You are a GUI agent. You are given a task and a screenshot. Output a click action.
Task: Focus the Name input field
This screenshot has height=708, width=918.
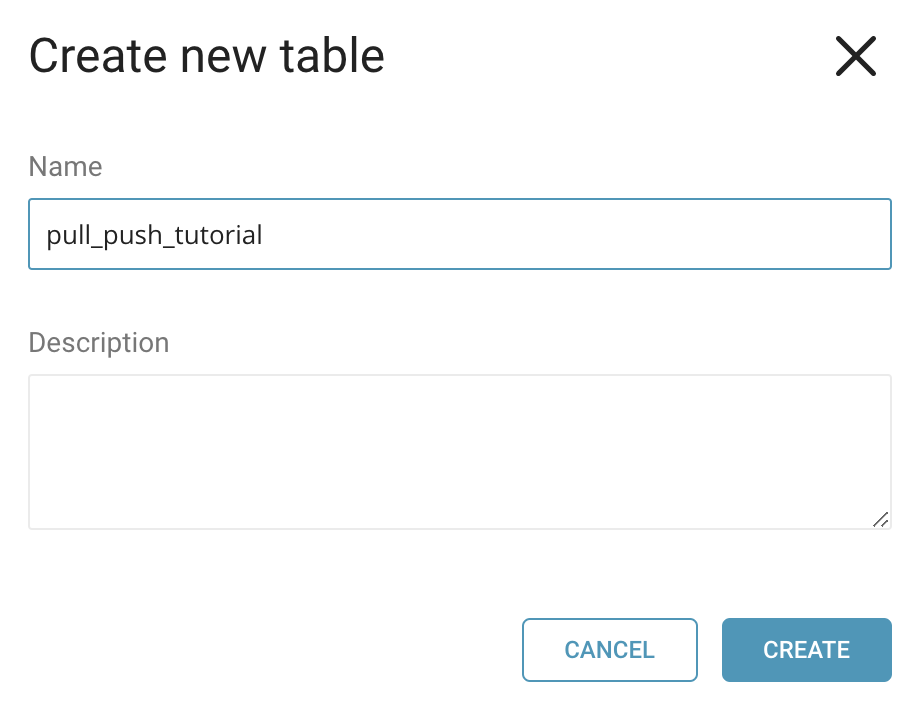[459, 234]
